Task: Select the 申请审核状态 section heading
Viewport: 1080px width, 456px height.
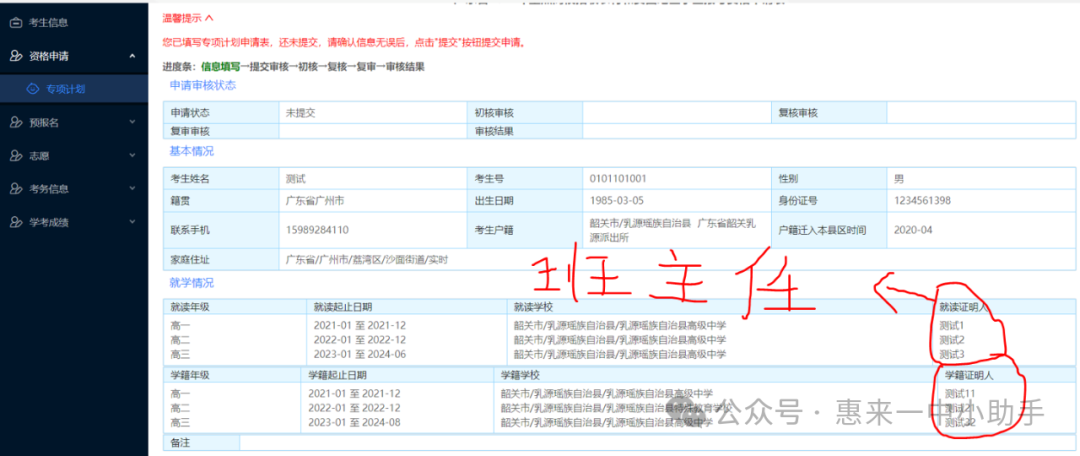Action: (x=202, y=85)
